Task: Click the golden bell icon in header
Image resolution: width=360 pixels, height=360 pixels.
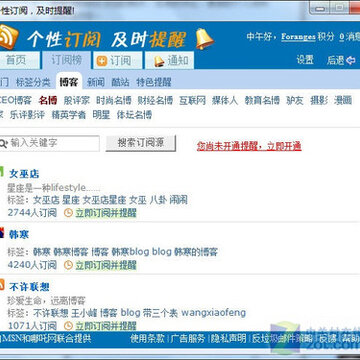Action: coord(204,39)
